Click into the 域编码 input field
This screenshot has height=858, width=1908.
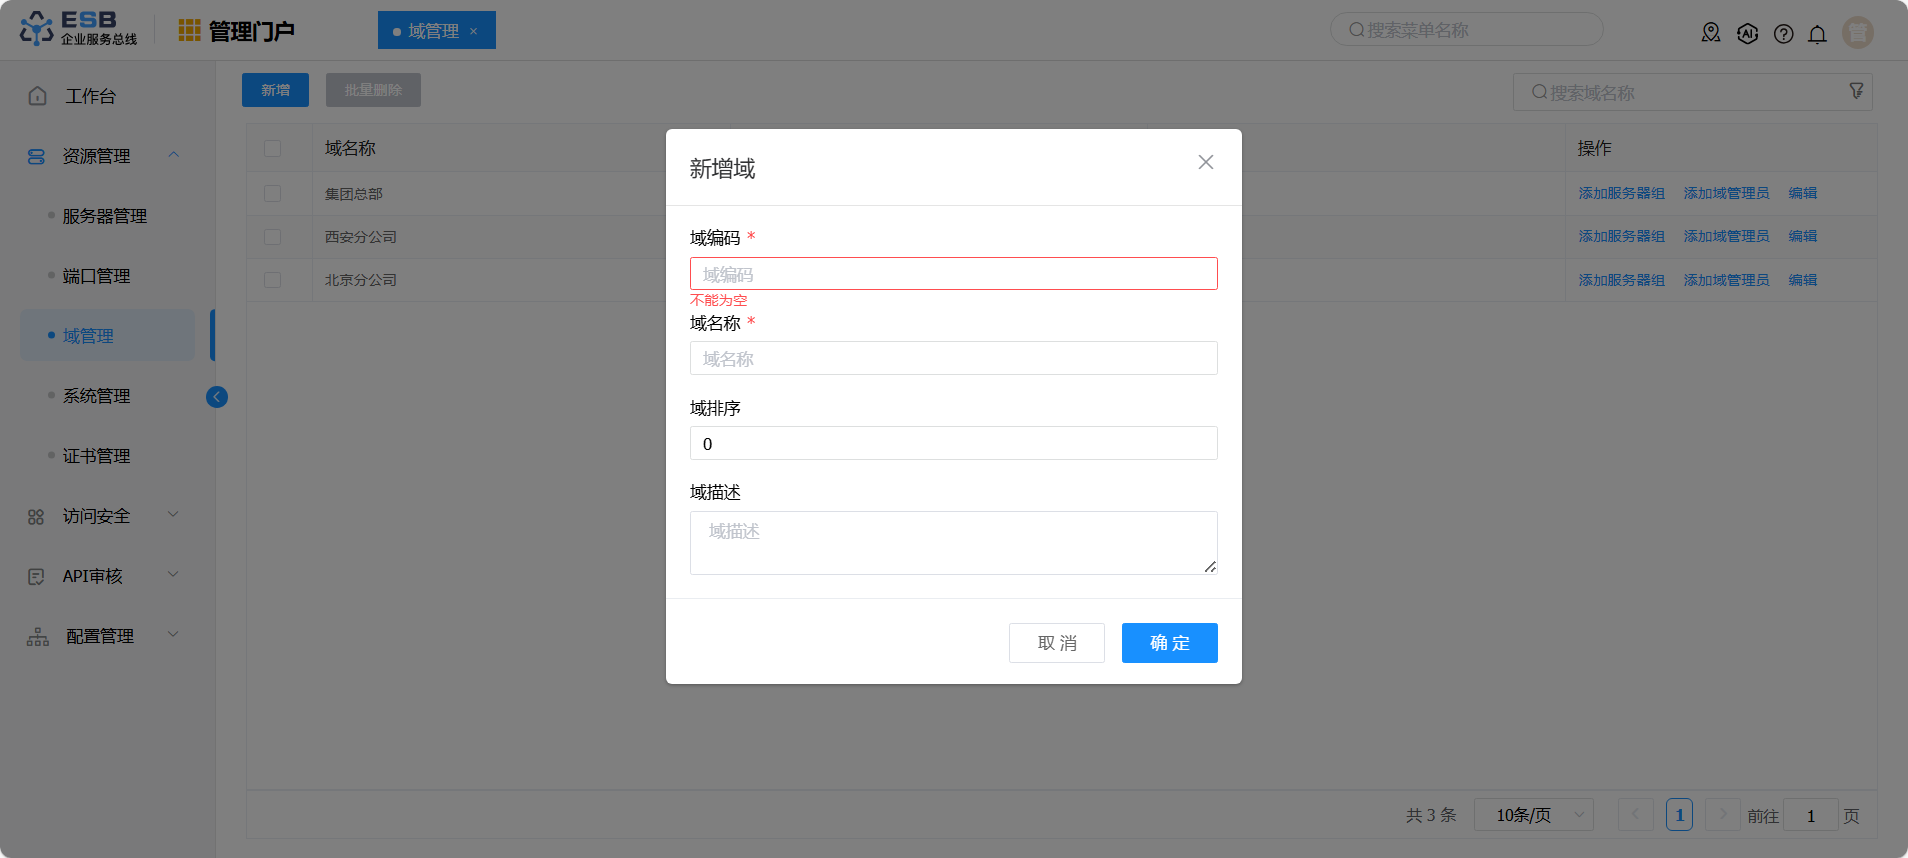click(953, 274)
